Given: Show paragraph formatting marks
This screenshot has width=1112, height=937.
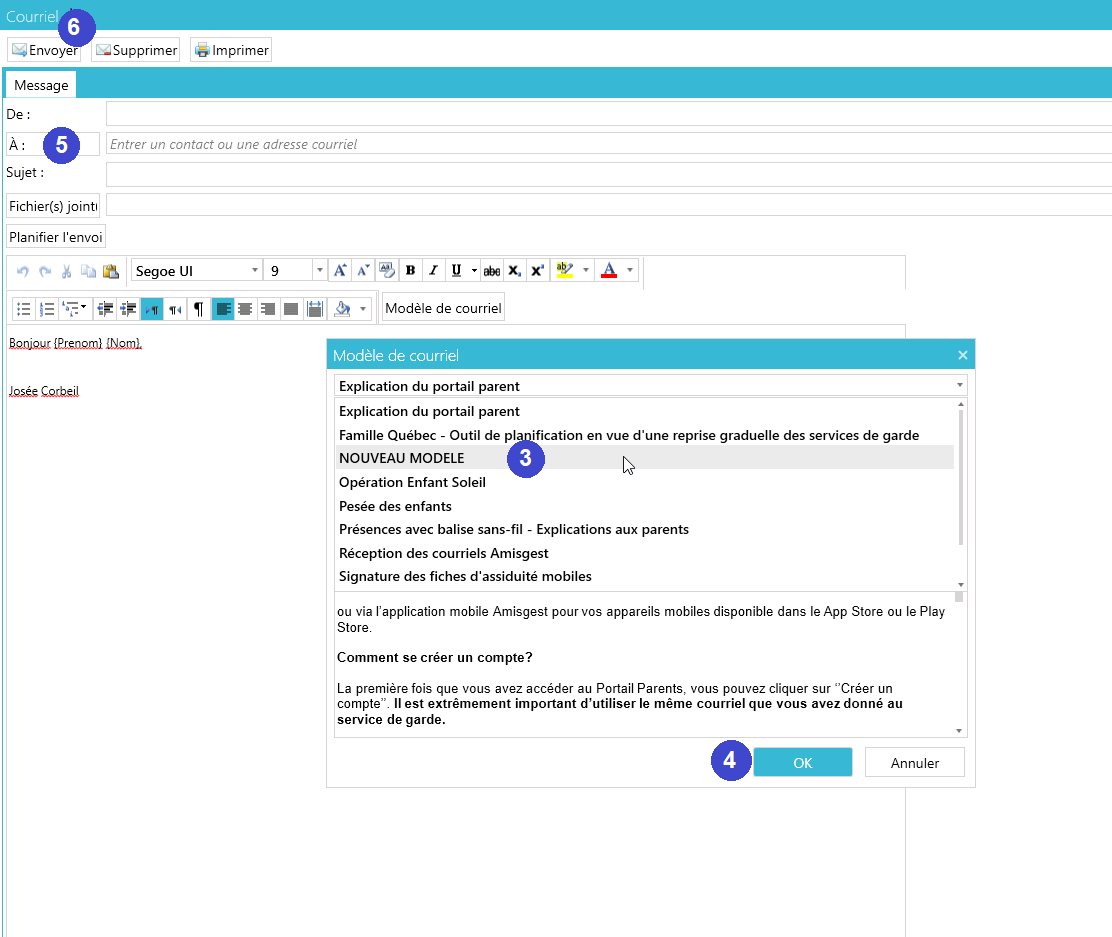Looking at the screenshot, I should pyautogui.click(x=198, y=309).
